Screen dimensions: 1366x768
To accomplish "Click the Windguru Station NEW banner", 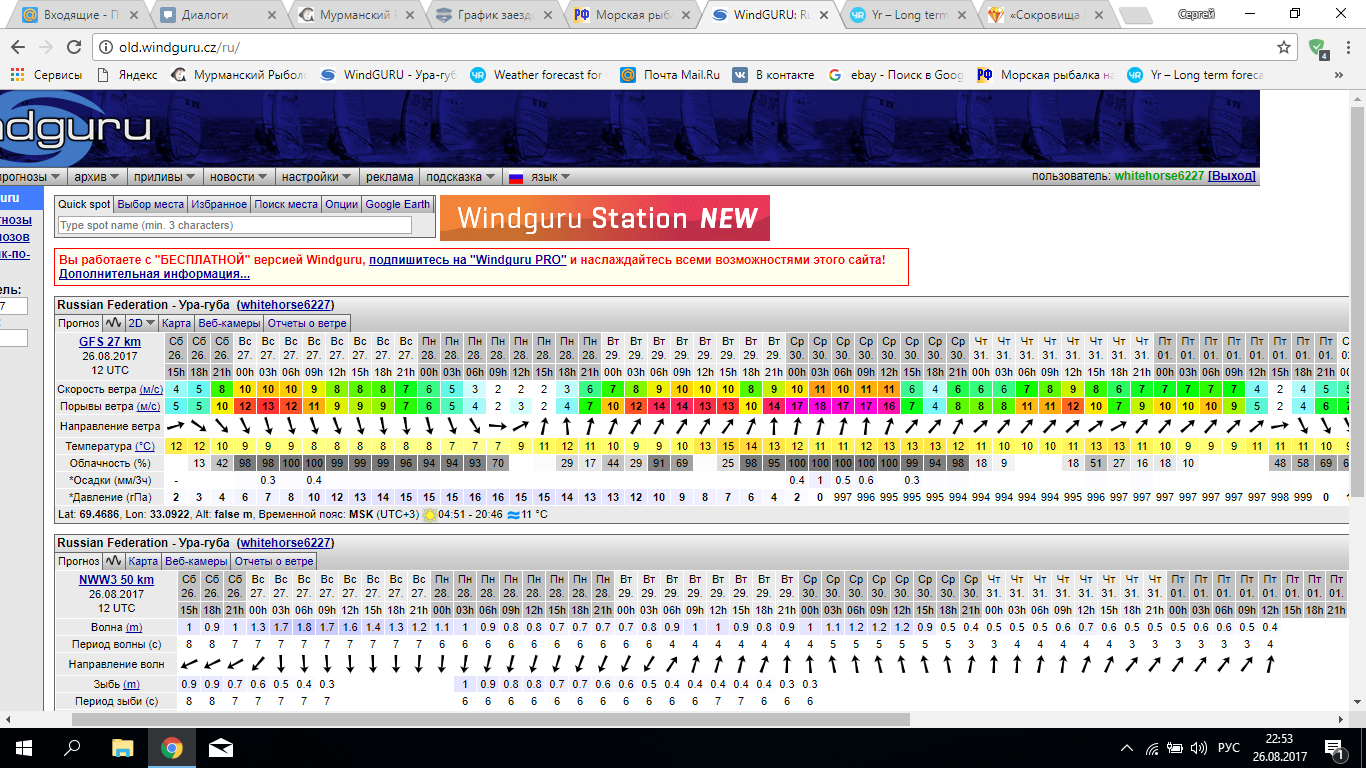I will pyautogui.click(x=604, y=218).
